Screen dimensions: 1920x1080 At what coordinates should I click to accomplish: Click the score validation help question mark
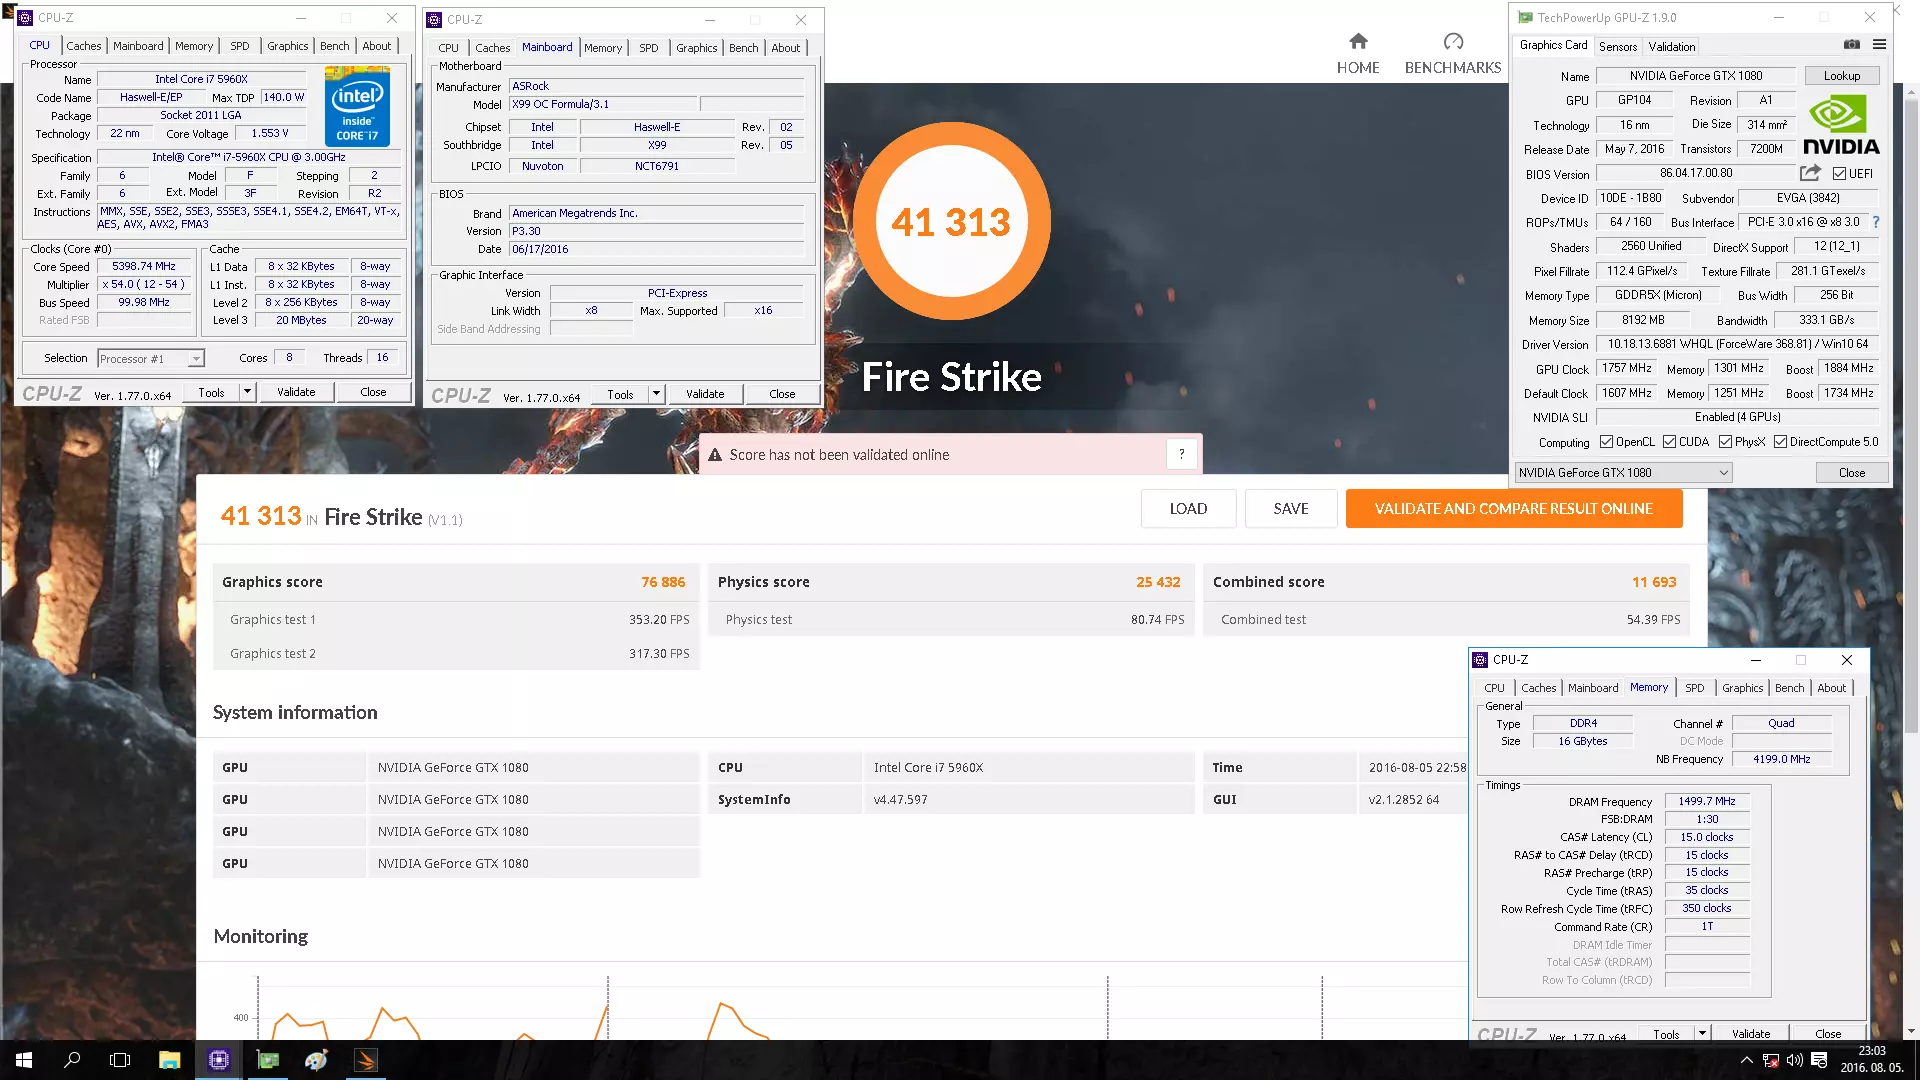(1181, 454)
